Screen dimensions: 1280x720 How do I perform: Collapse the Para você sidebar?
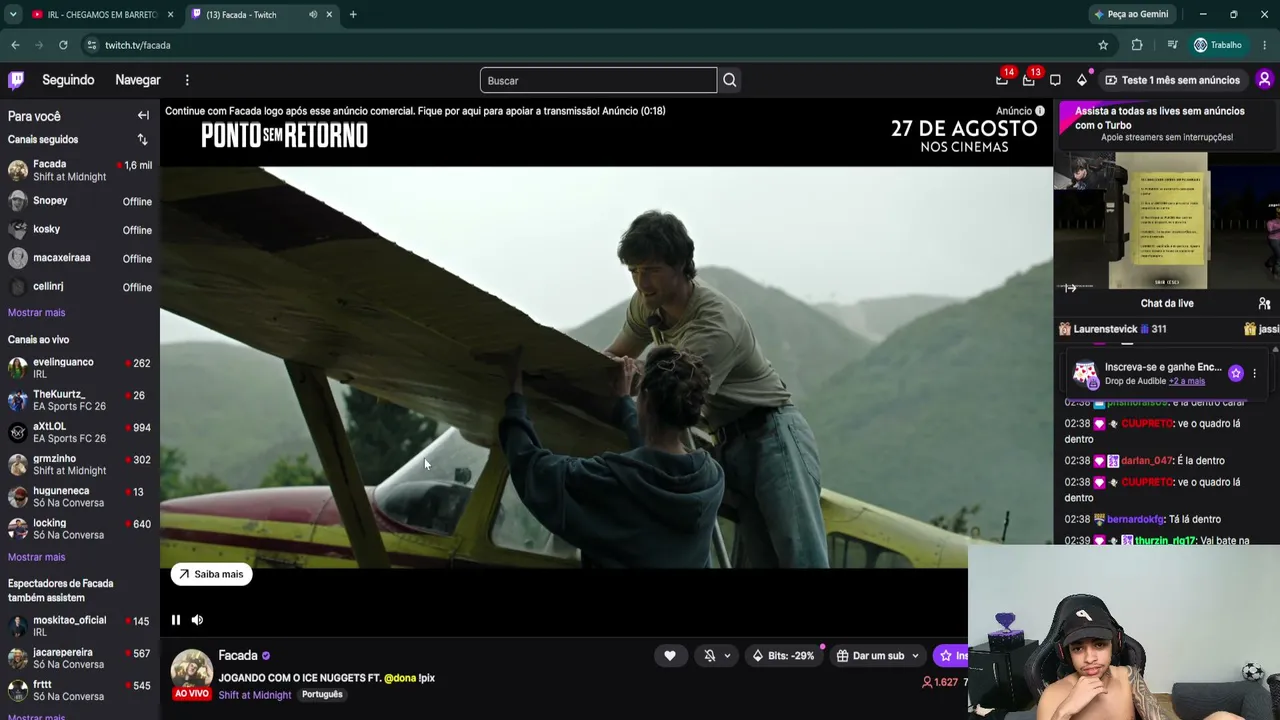coord(143,116)
